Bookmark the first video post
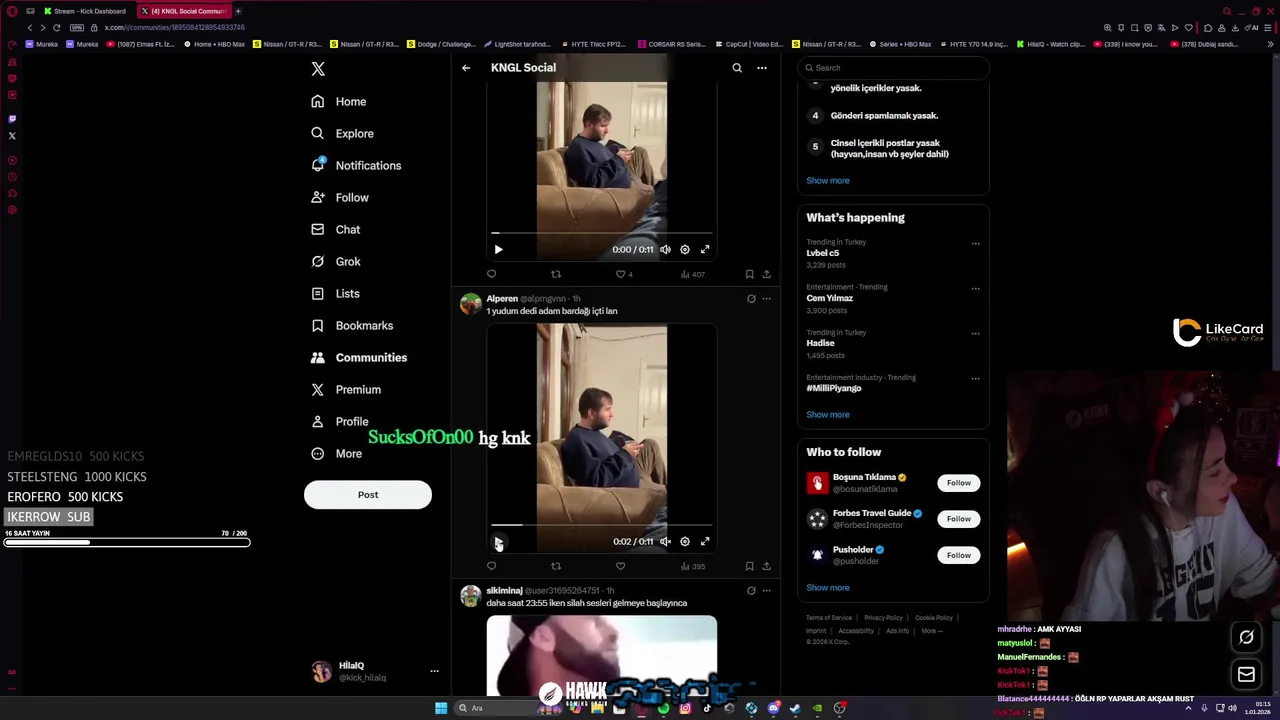The image size is (1280, 720). tap(749, 274)
